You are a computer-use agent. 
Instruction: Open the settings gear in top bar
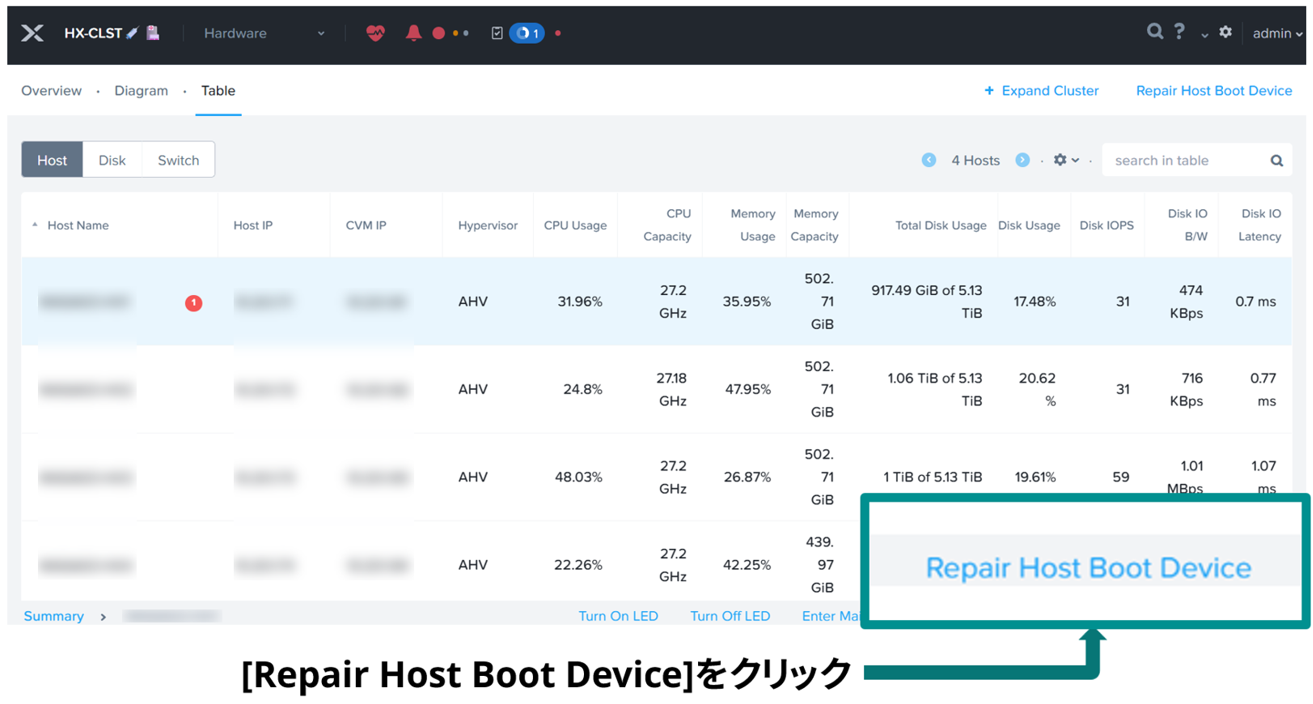click(x=1225, y=33)
